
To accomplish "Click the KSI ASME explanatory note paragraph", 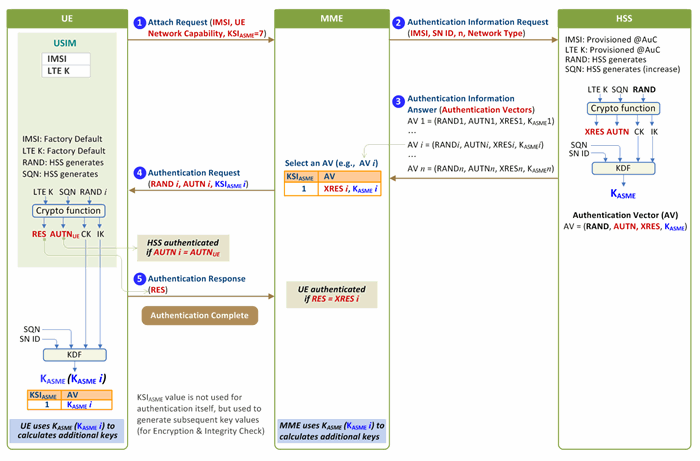I will pyautogui.click(x=200, y=414).
